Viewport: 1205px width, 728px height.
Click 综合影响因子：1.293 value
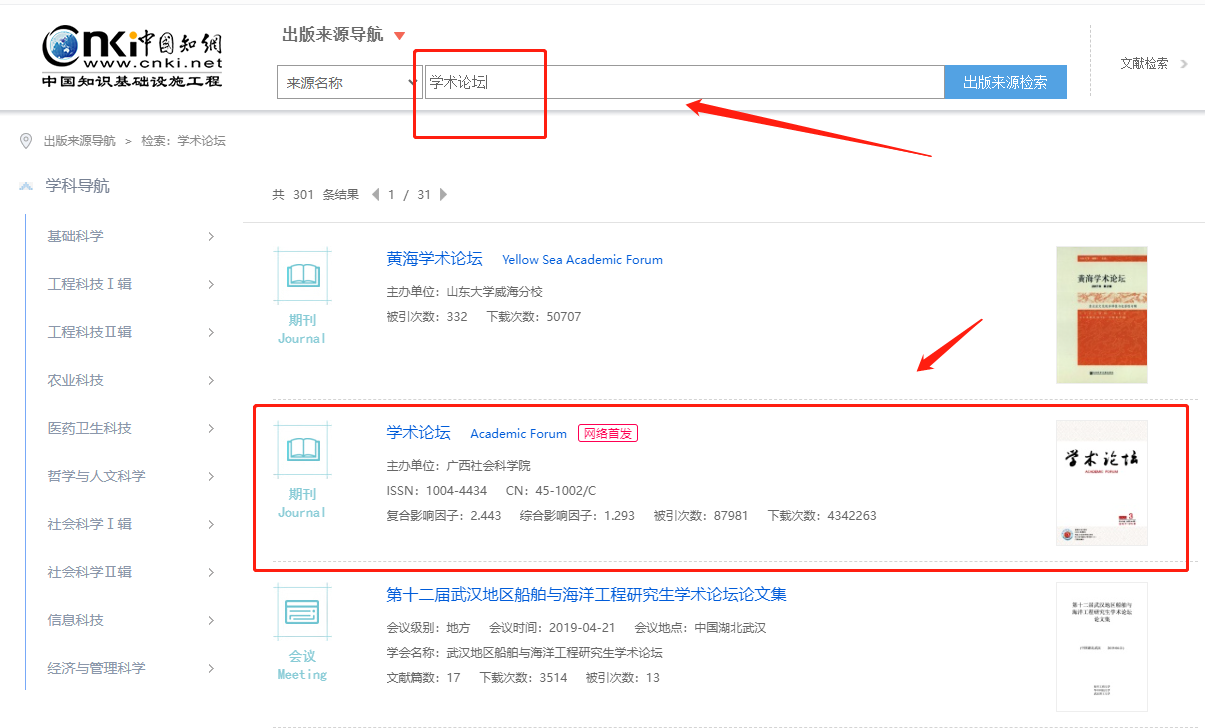[x=577, y=516]
